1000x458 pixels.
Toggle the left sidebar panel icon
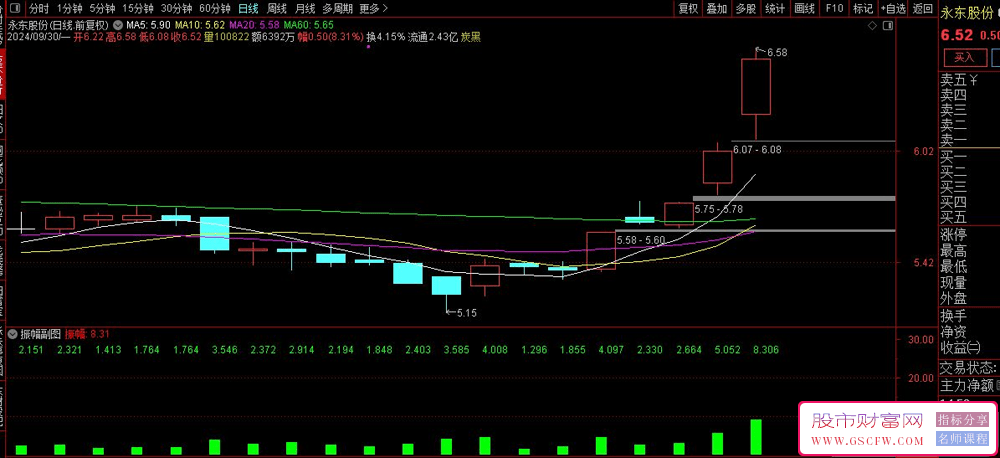click(15, 8)
